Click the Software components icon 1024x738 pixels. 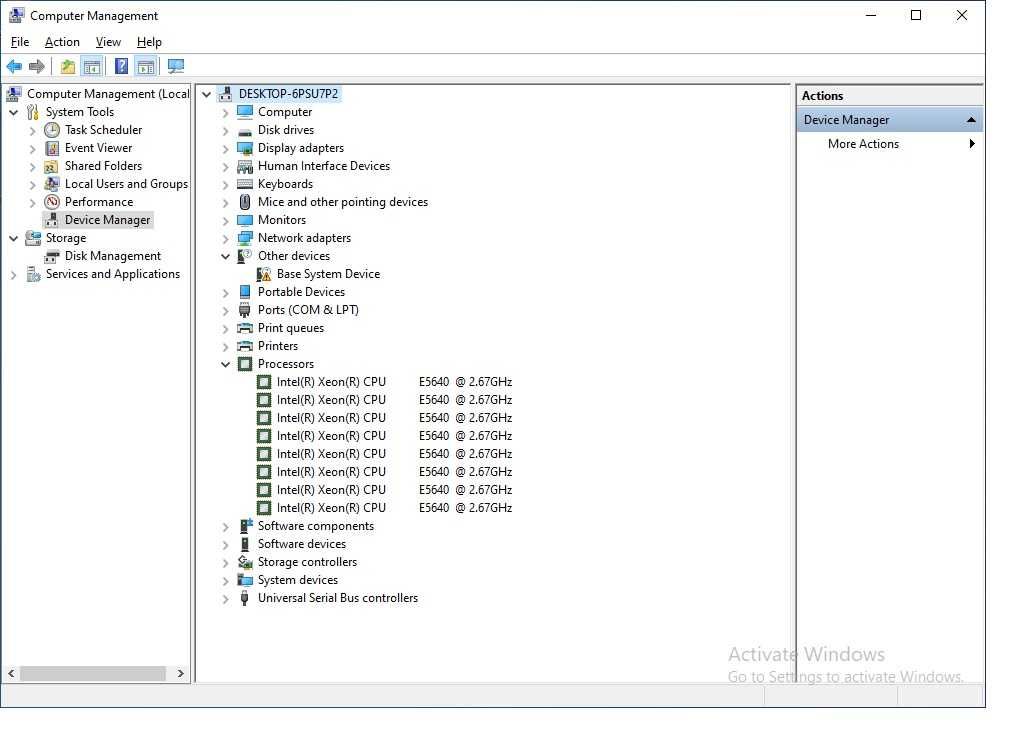tap(246, 526)
